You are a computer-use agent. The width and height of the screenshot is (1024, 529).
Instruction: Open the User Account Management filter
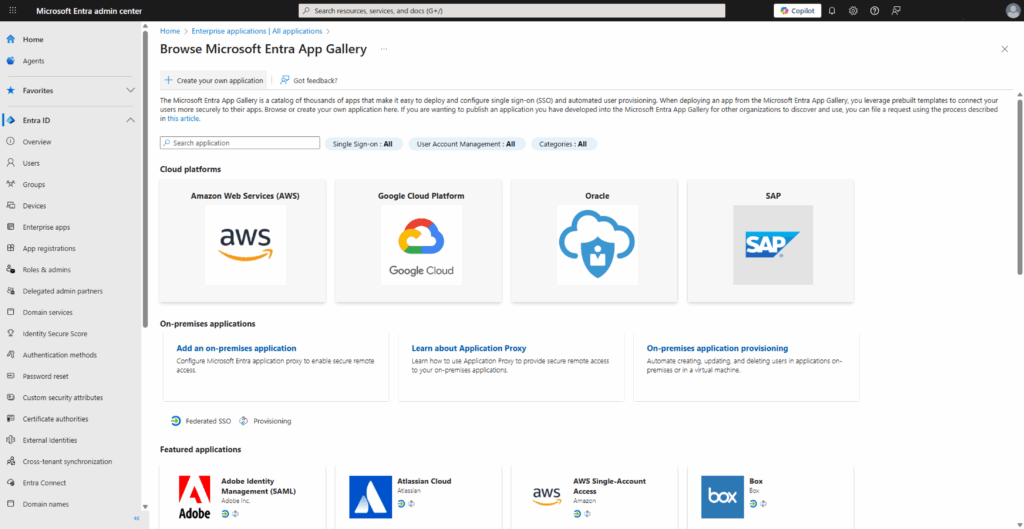coord(468,144)
